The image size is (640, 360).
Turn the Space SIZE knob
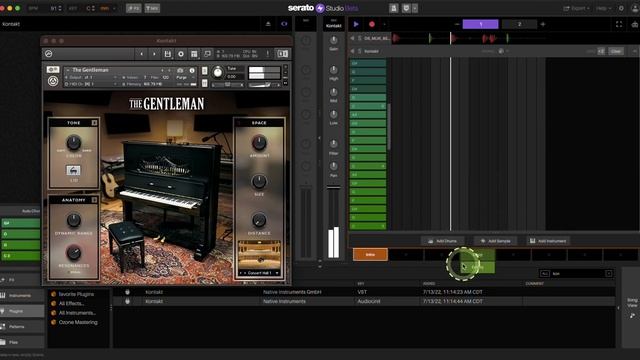point(259,181)
